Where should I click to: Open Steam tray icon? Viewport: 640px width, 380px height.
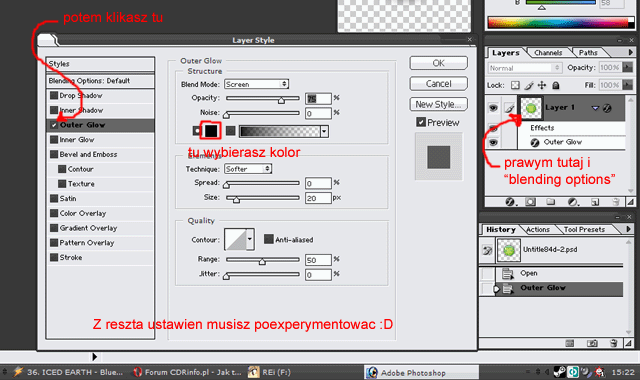coord(560,372)
